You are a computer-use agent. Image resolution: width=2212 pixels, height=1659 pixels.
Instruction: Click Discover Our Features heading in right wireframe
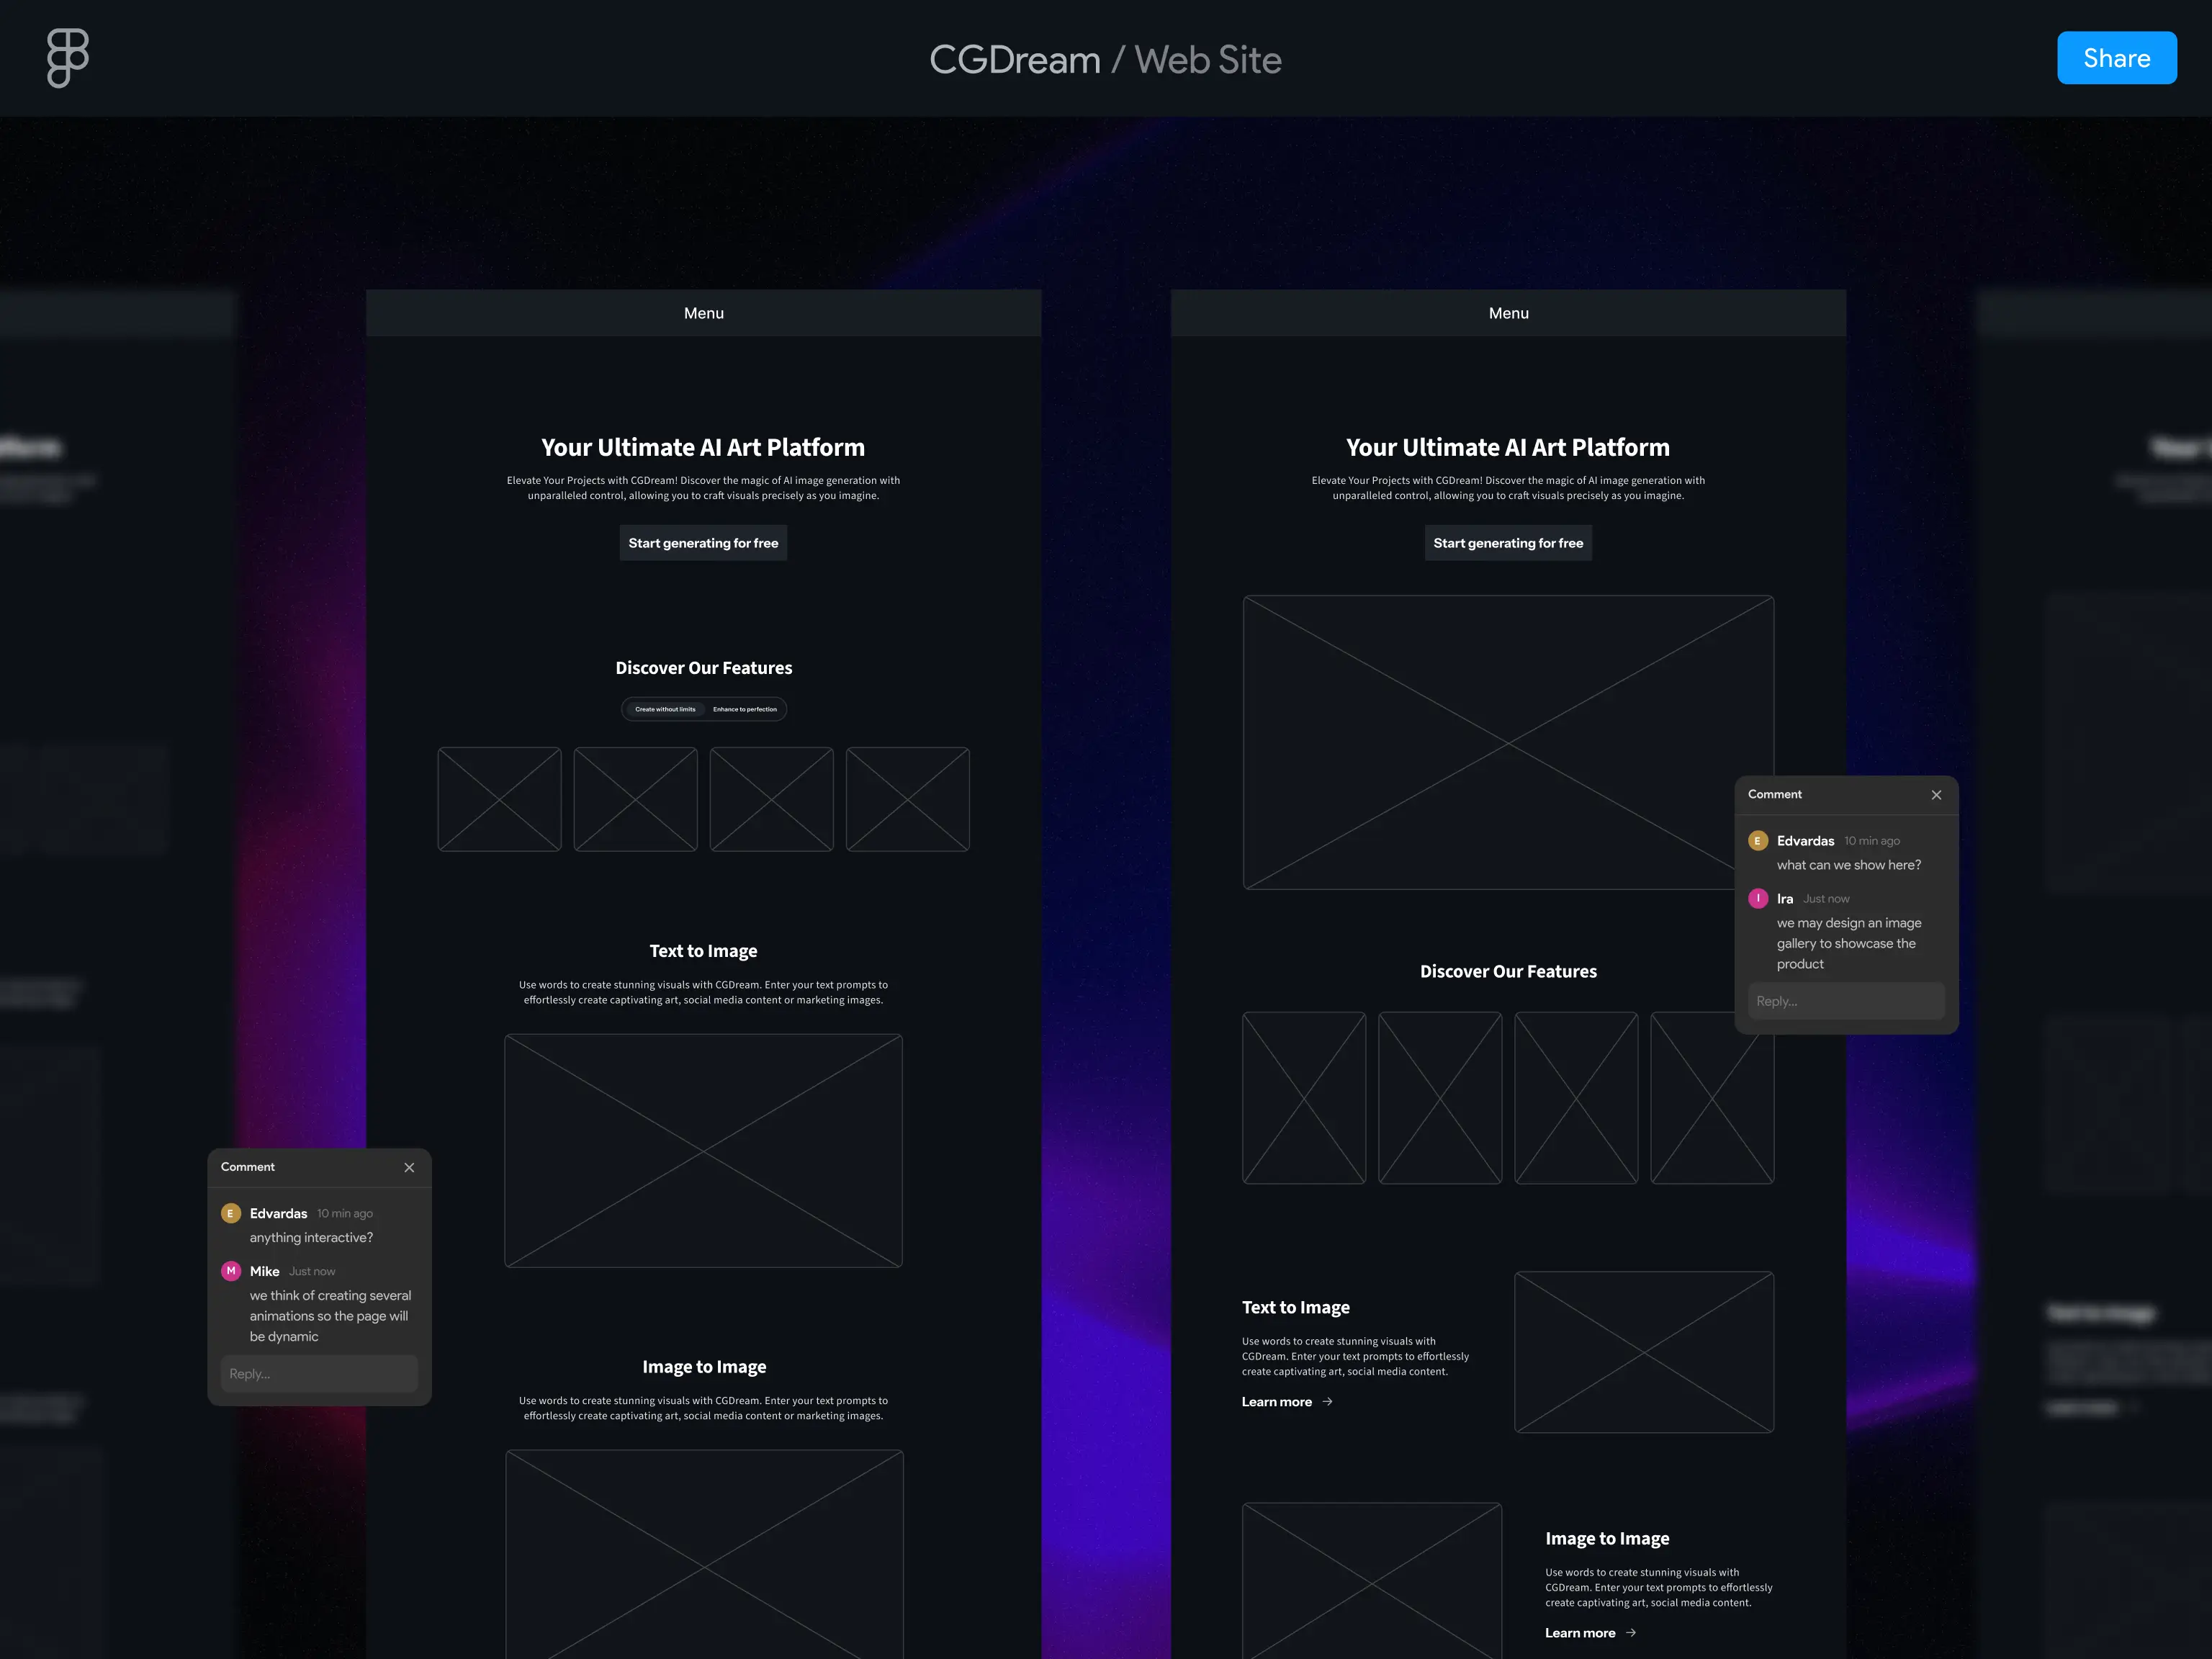pos(1508,972)
